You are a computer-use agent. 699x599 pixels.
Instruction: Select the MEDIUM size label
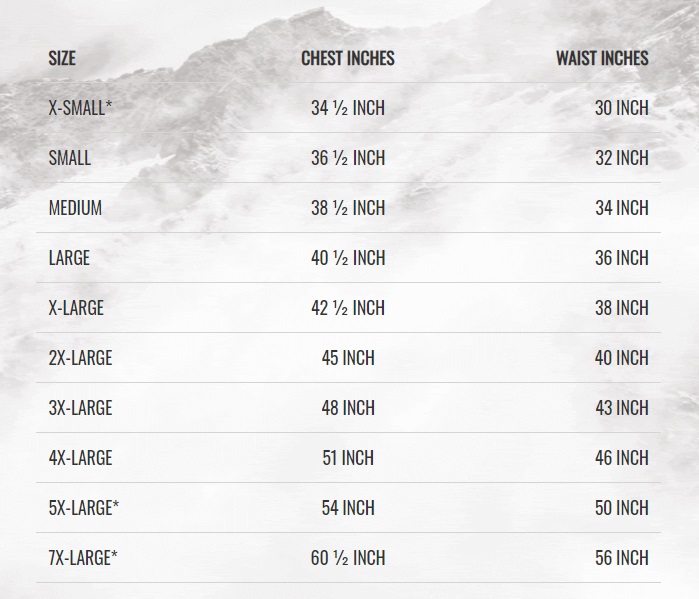click(75, 208)
